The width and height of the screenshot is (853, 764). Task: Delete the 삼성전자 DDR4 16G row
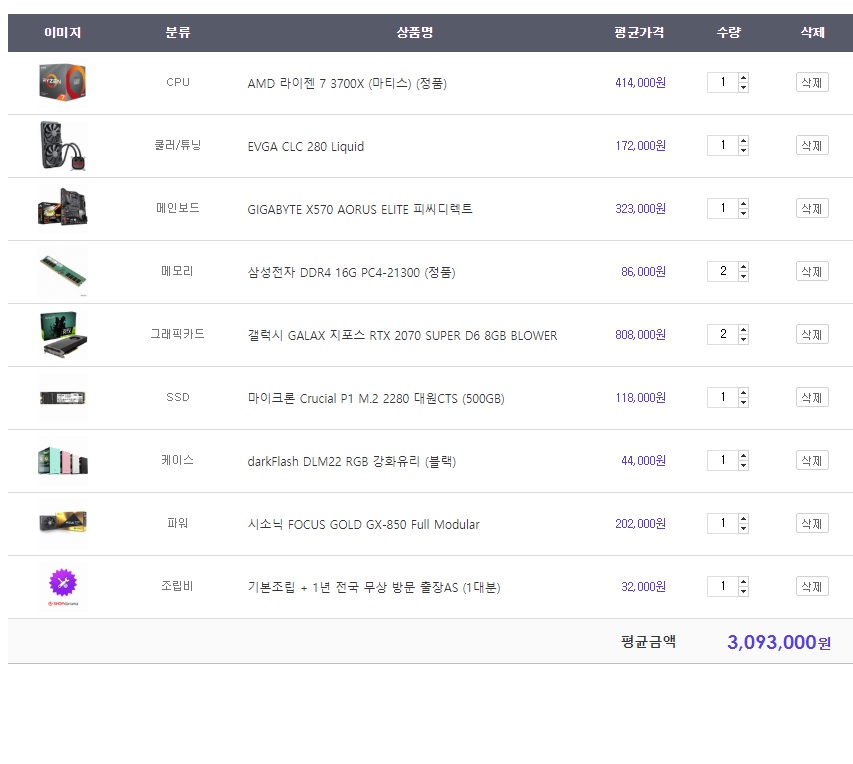pyautogui.click(x=812, y=272)
